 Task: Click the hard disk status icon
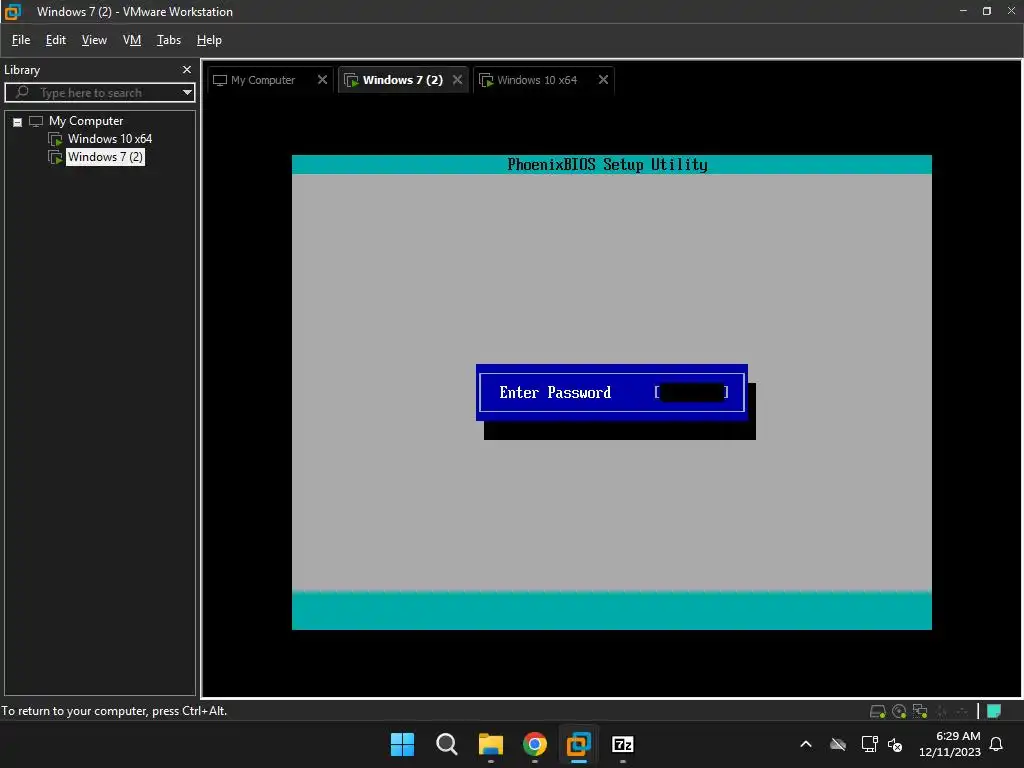tap(878, 711)
